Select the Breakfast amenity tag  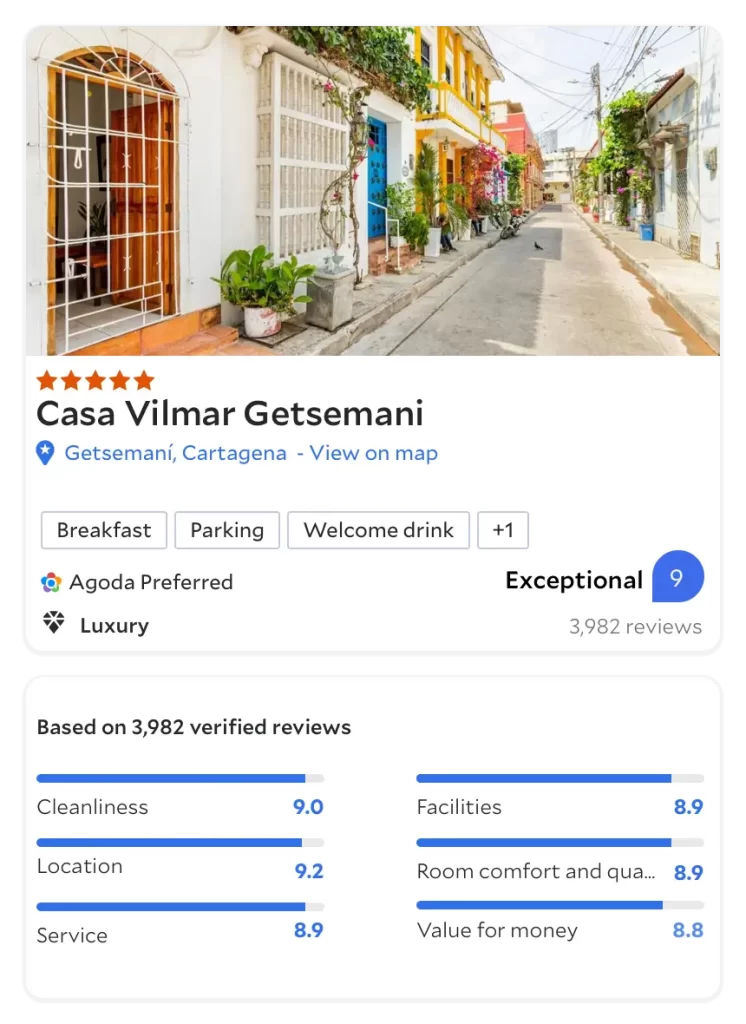tap(104, 530)
